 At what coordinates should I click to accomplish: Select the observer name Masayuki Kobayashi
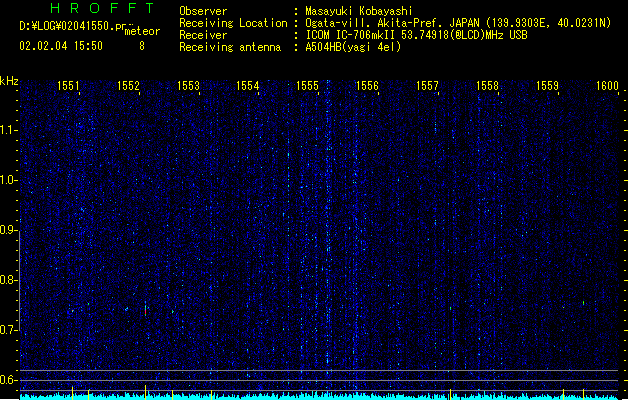[x=359, y=11]
